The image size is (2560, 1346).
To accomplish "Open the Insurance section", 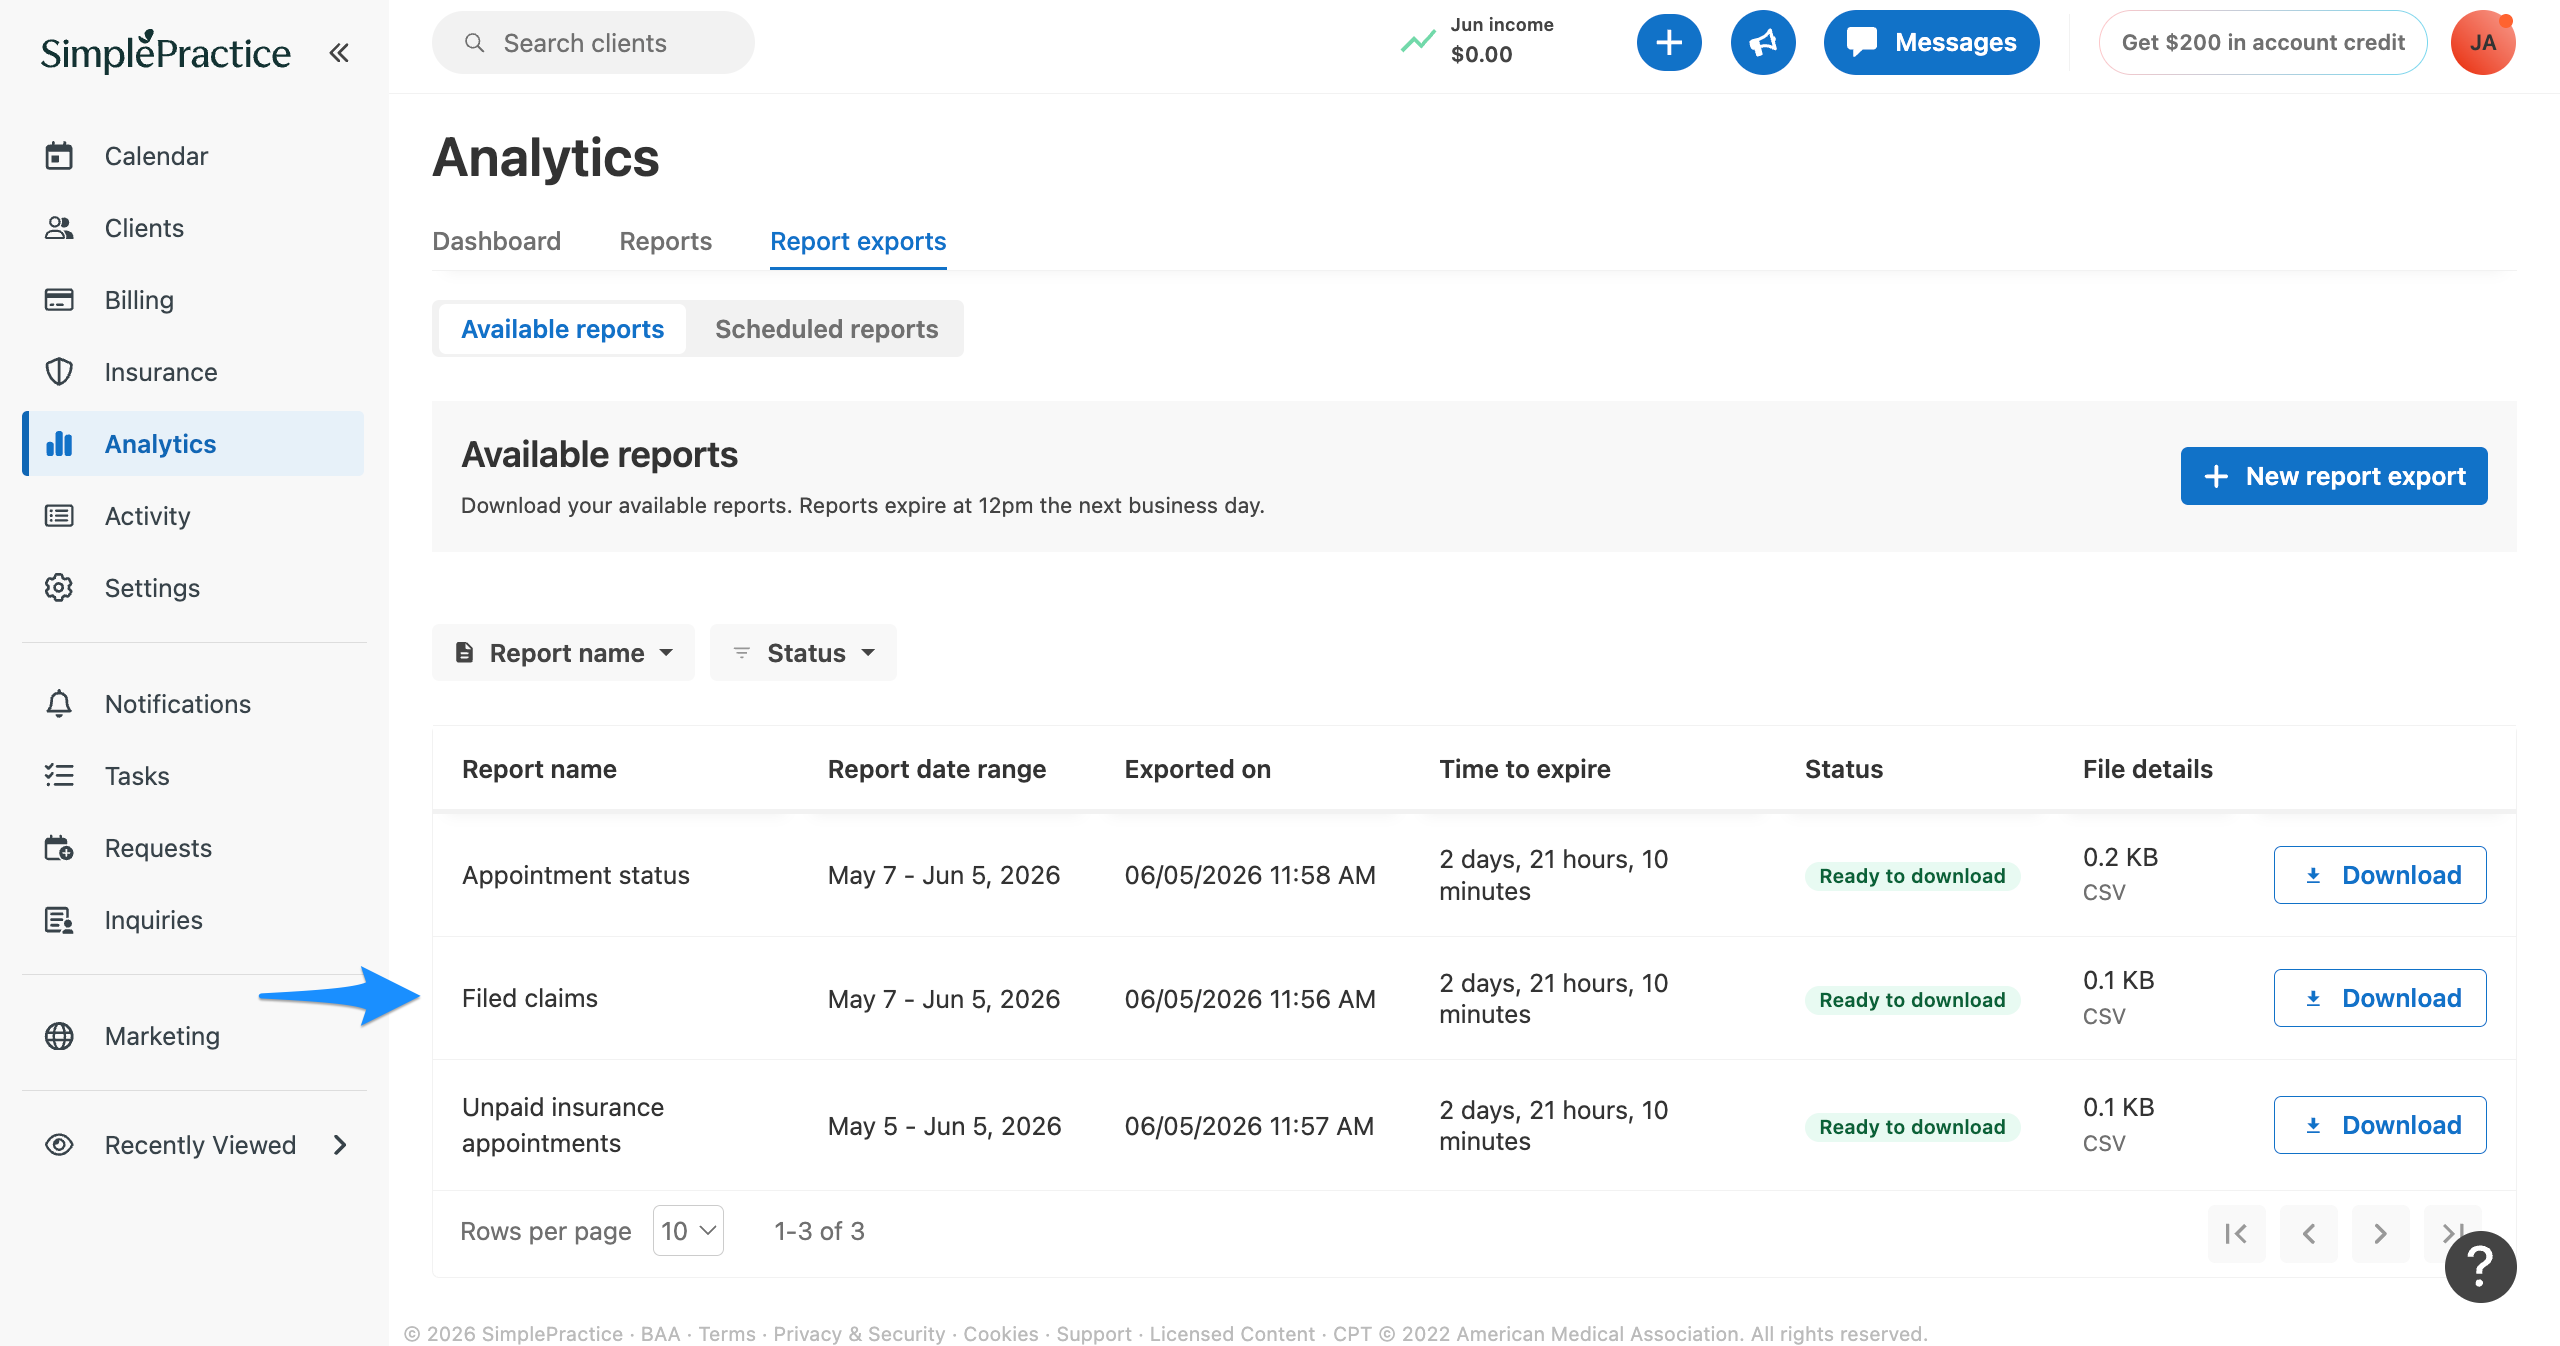I will [193, 372].
